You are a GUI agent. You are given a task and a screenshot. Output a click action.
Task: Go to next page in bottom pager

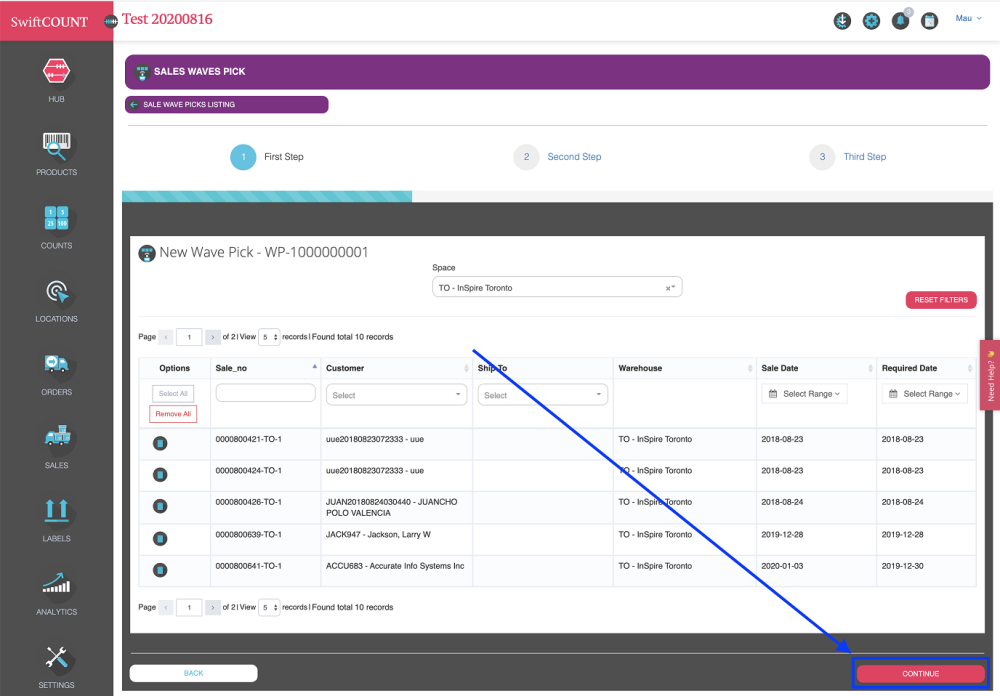click(x=212, y=607)
